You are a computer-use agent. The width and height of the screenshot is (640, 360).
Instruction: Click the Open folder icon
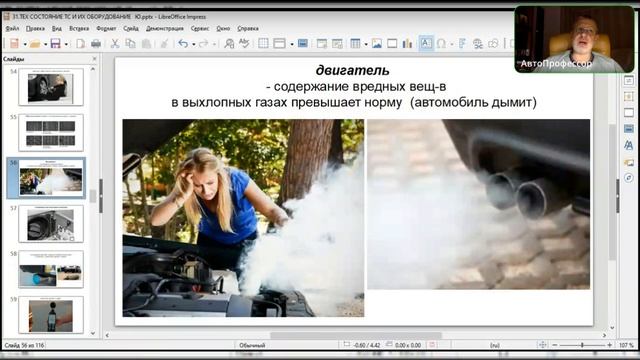click(x=35, y=43)
